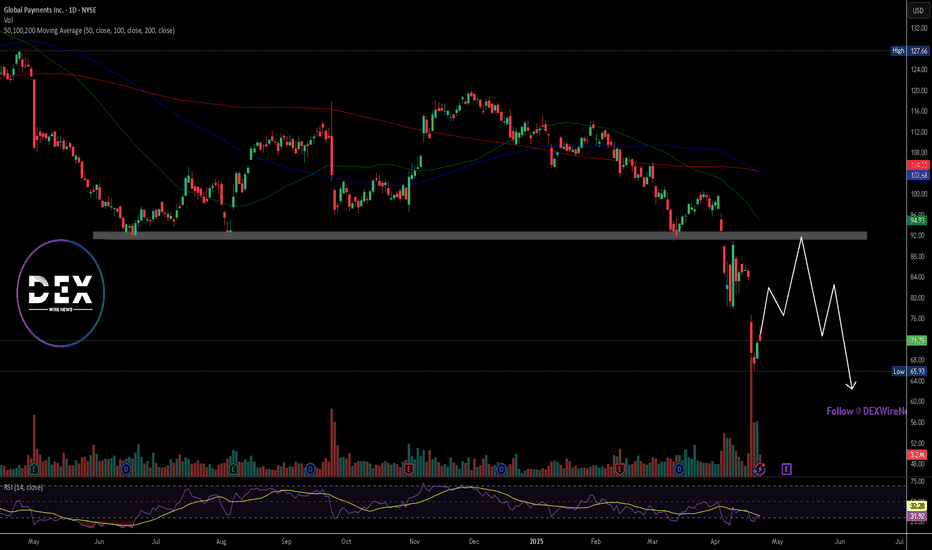Click the 80.00 price axis value
The width and height of the screenshot is (932, 550).
[x=919, y=298]
